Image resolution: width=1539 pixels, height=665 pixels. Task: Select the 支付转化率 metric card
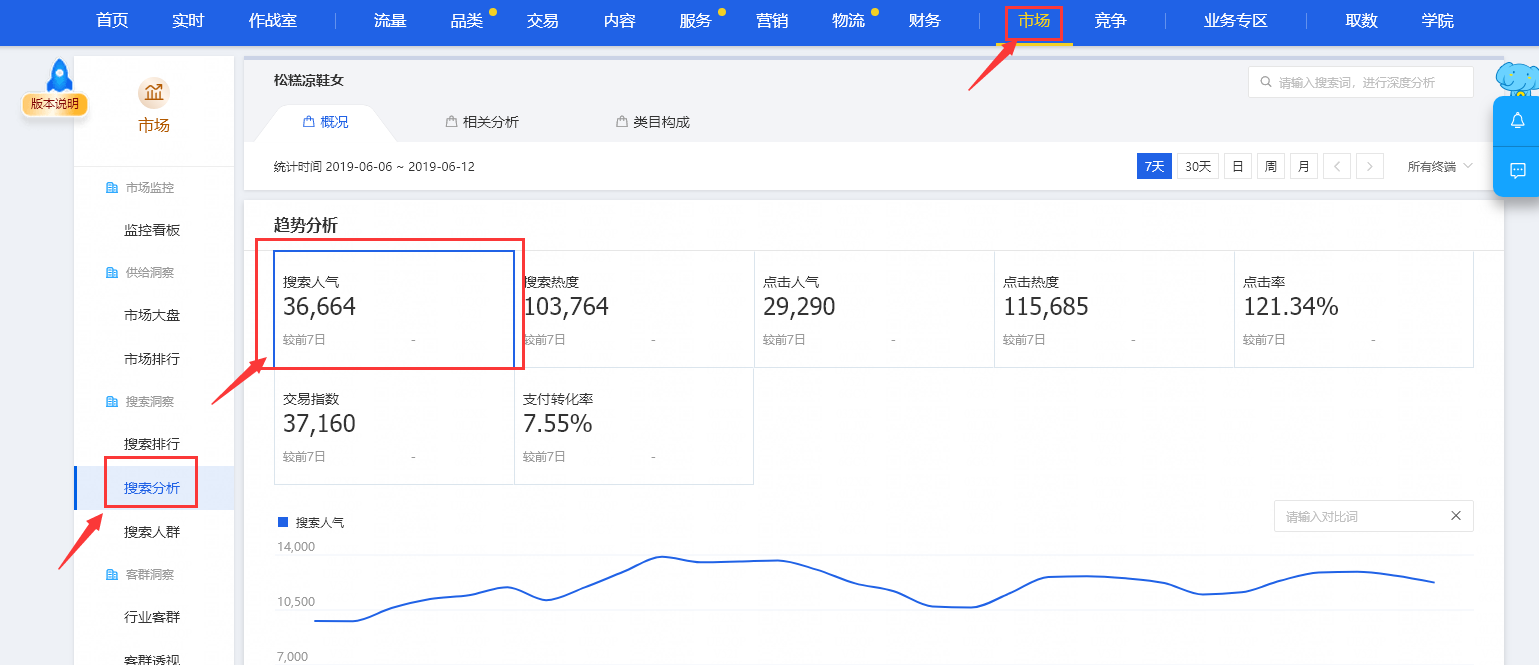click(x=634, y=426)
